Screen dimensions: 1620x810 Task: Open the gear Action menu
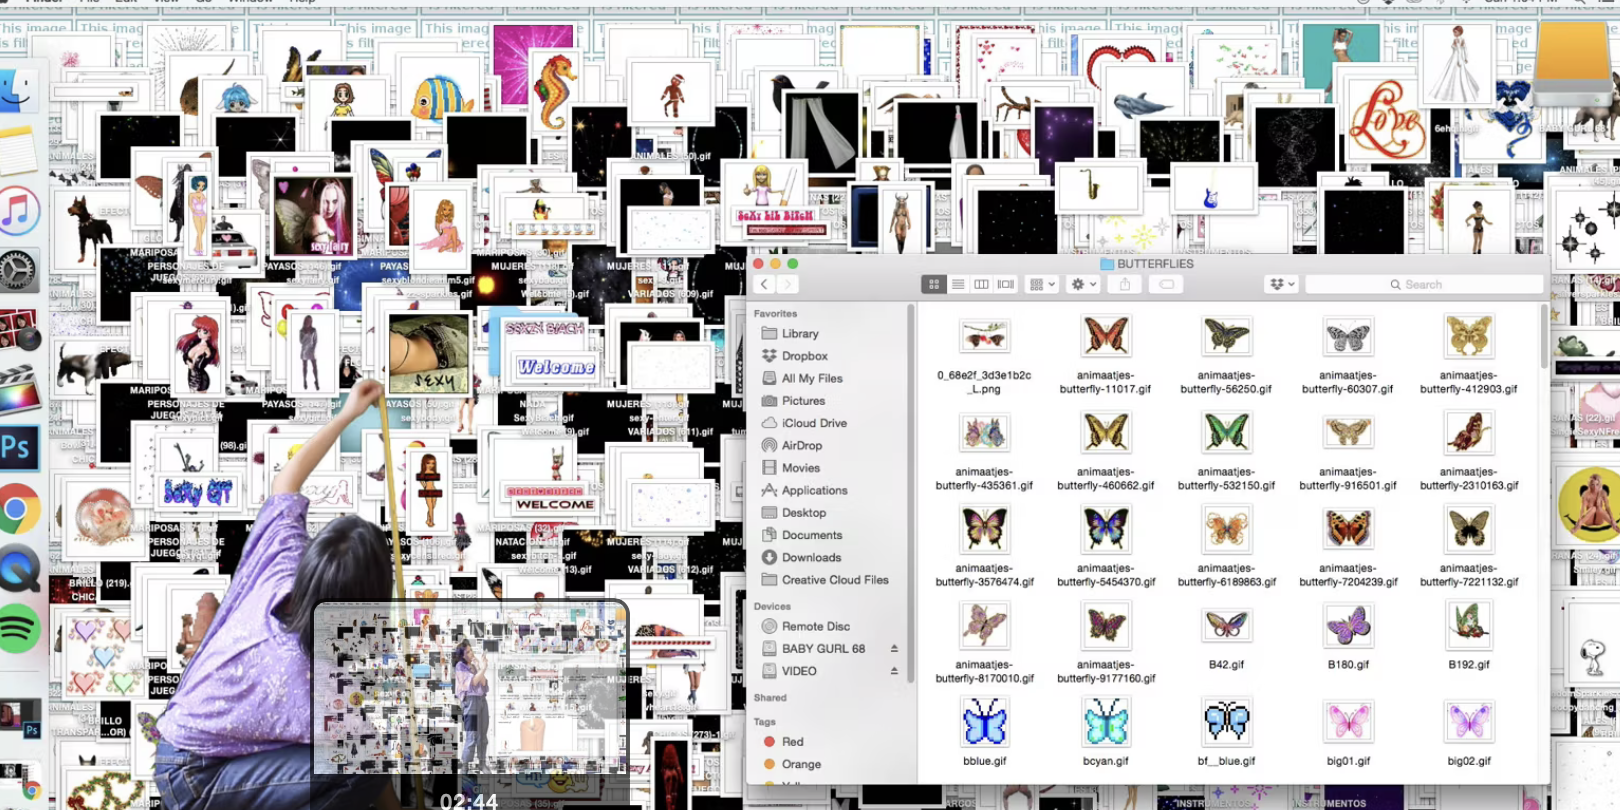point(1083,285)
